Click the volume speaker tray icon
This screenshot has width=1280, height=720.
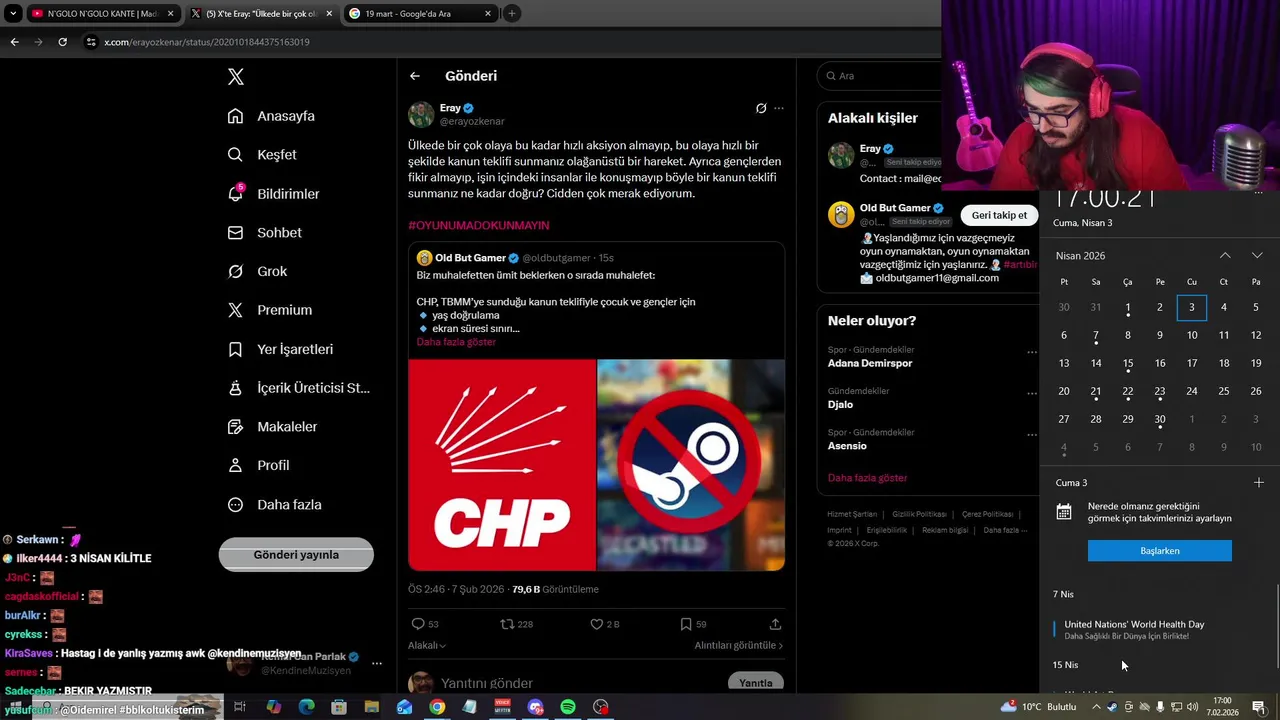[x=1192, y=707]
